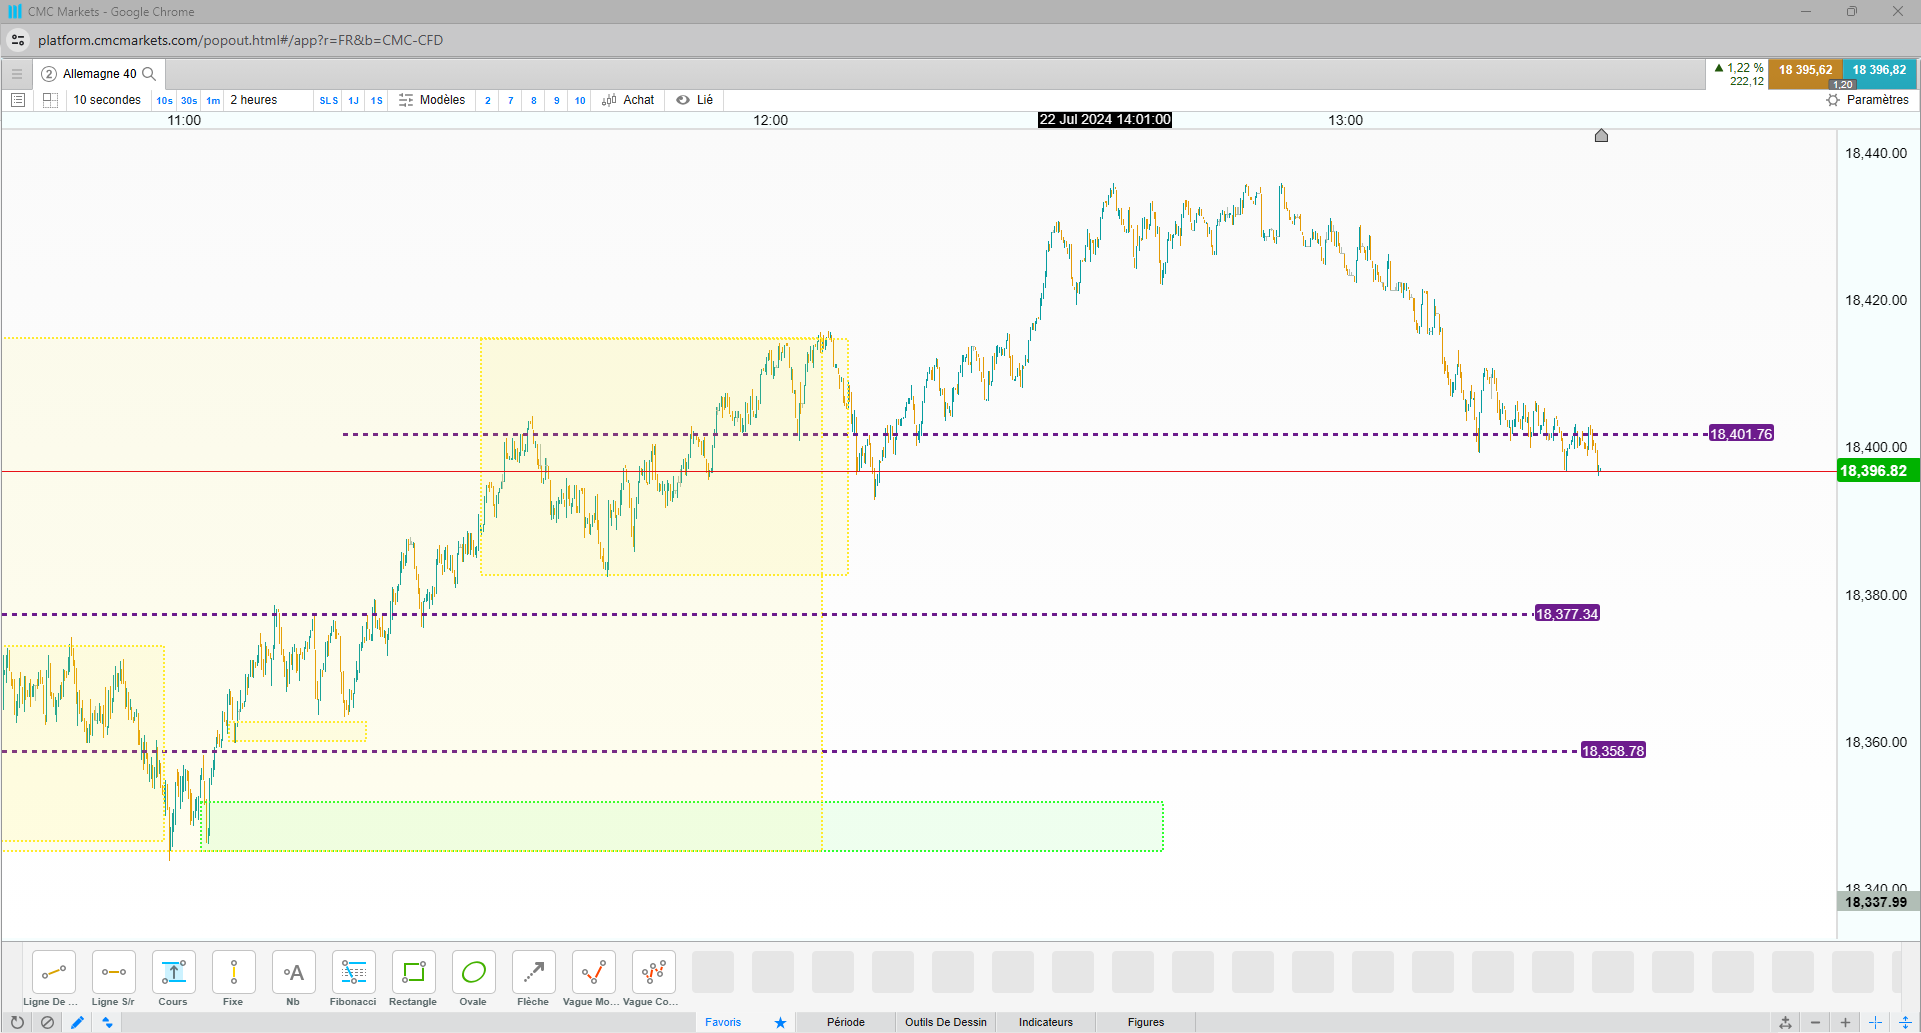1921x1033 pixels.
Task: Choose the Vague Mo wave tool
Action: pos(593,979)
